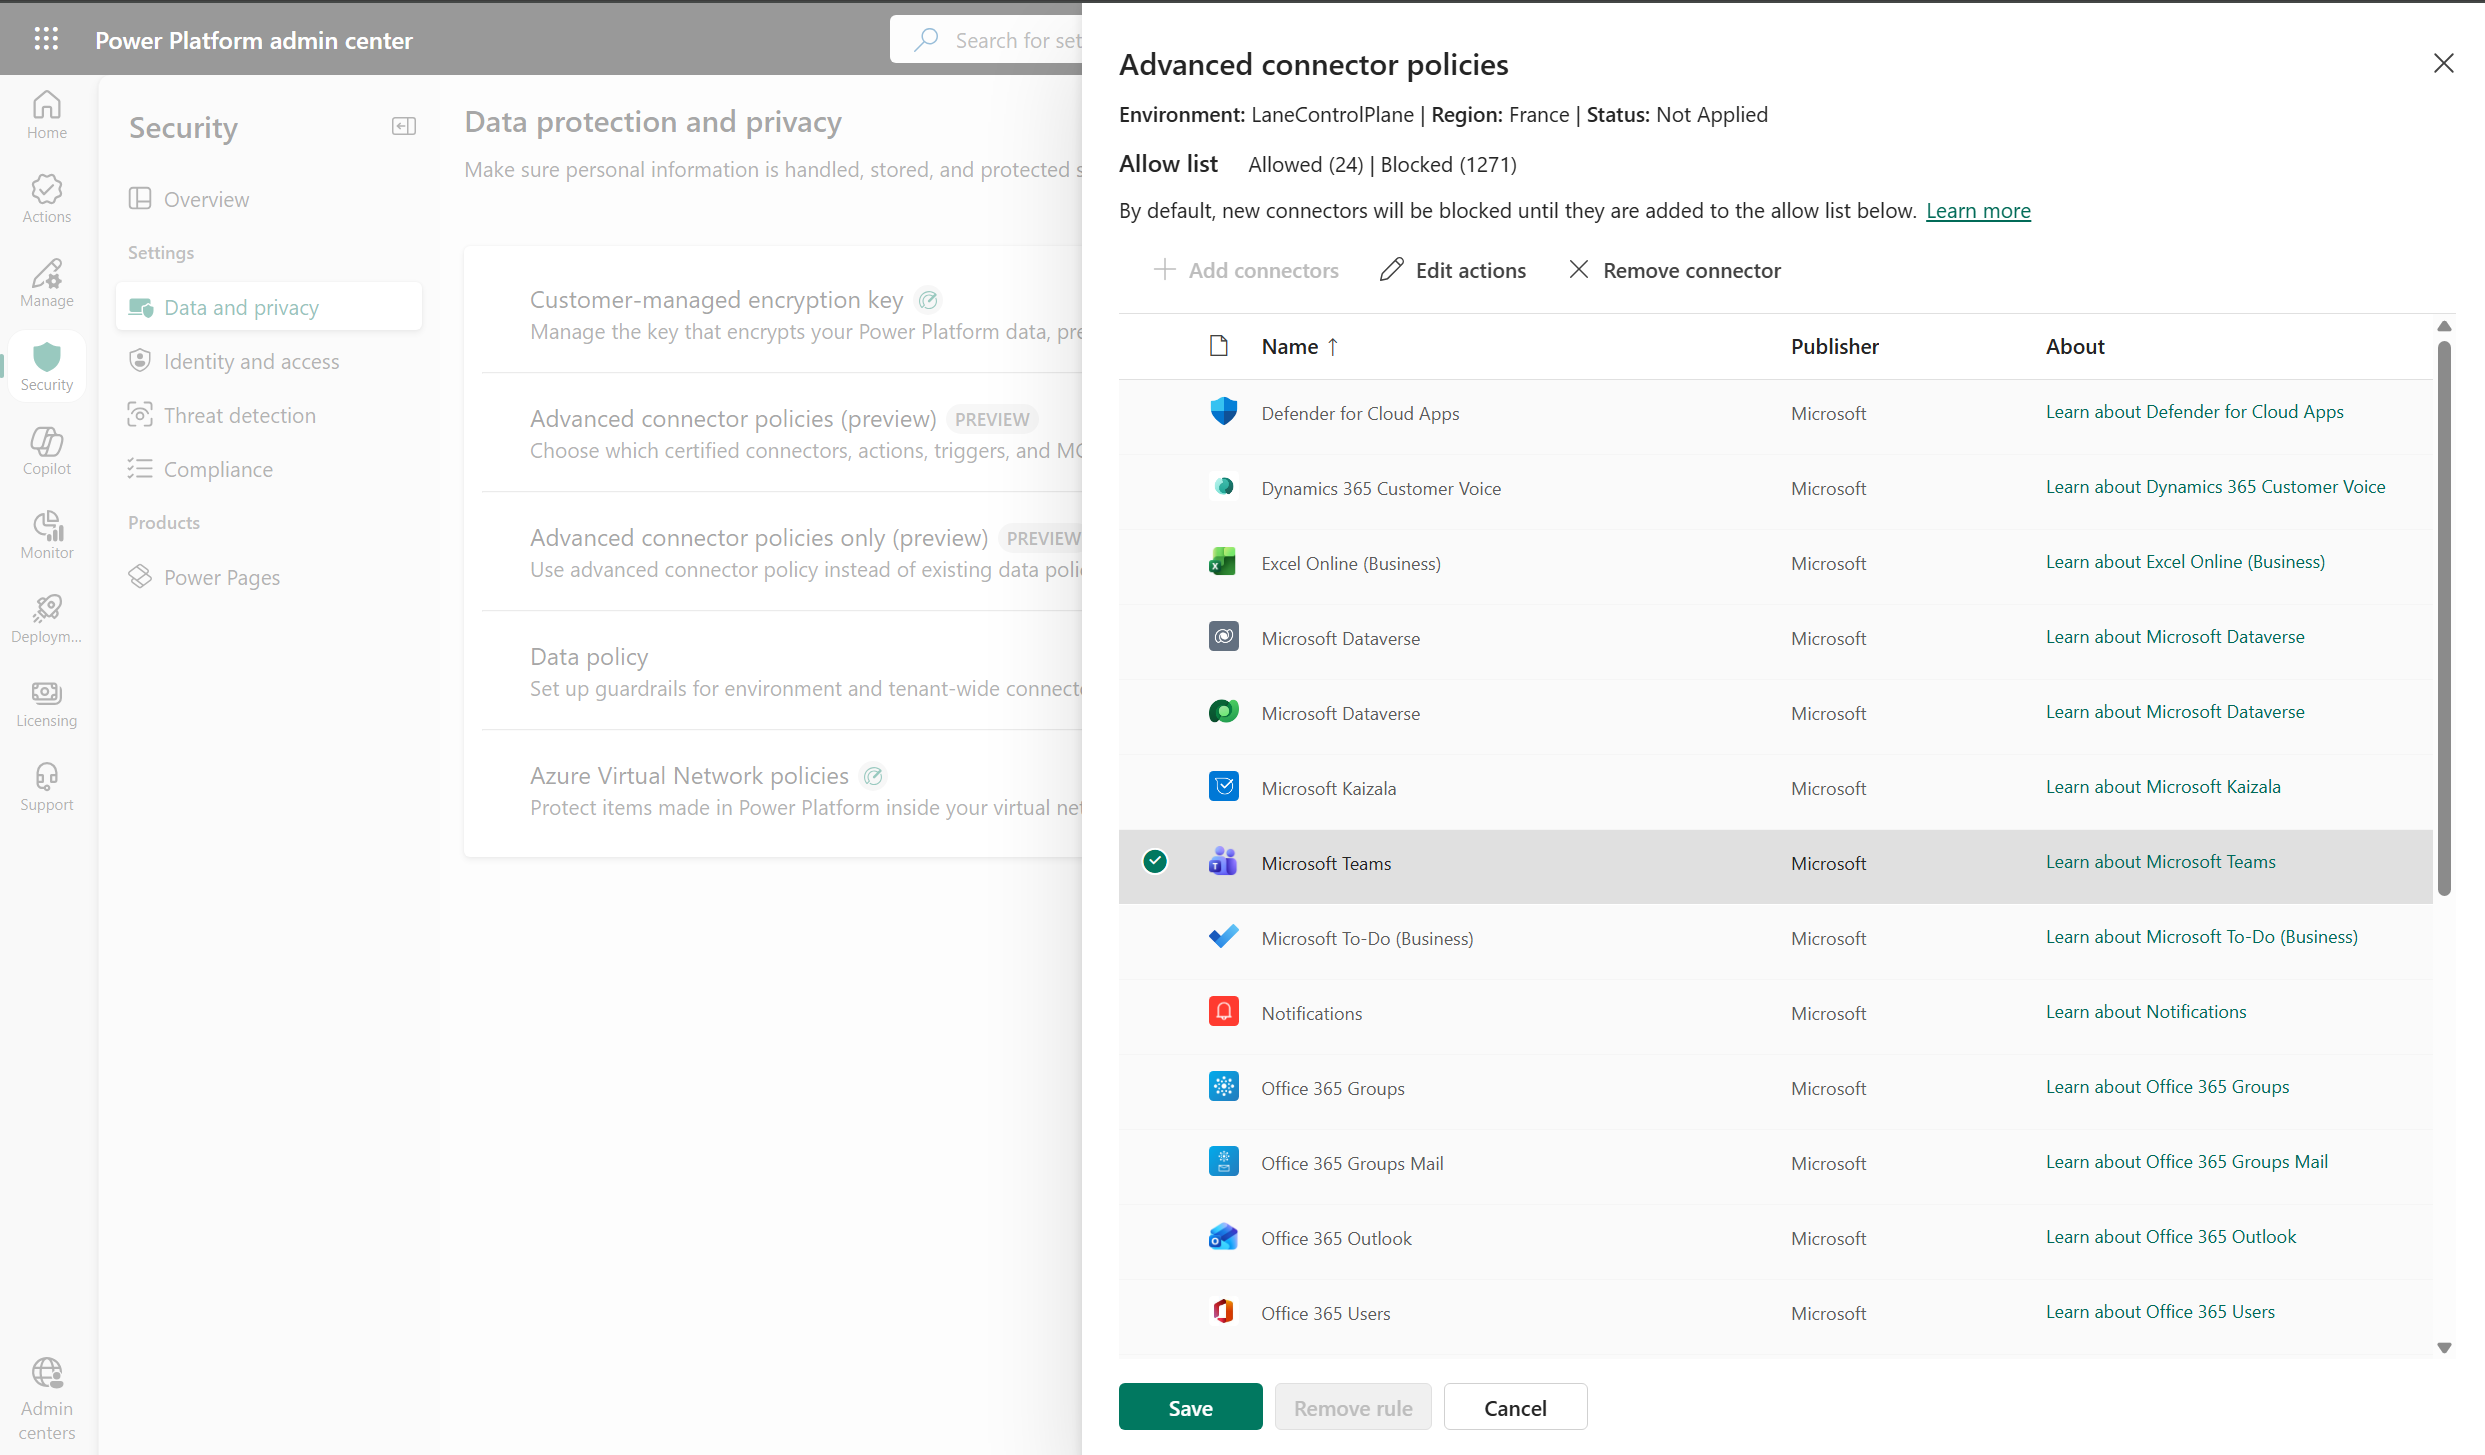The width and height of the screenshot is (2485, 1455).
Task: Click the Defender for Cloud Apps icon
Action: (1223, 412)
